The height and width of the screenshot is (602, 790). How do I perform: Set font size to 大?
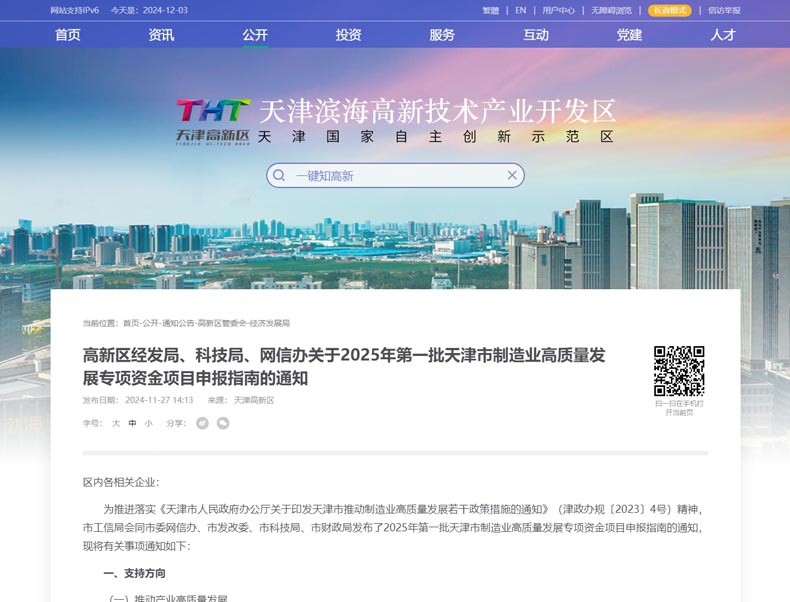(116, 423)
